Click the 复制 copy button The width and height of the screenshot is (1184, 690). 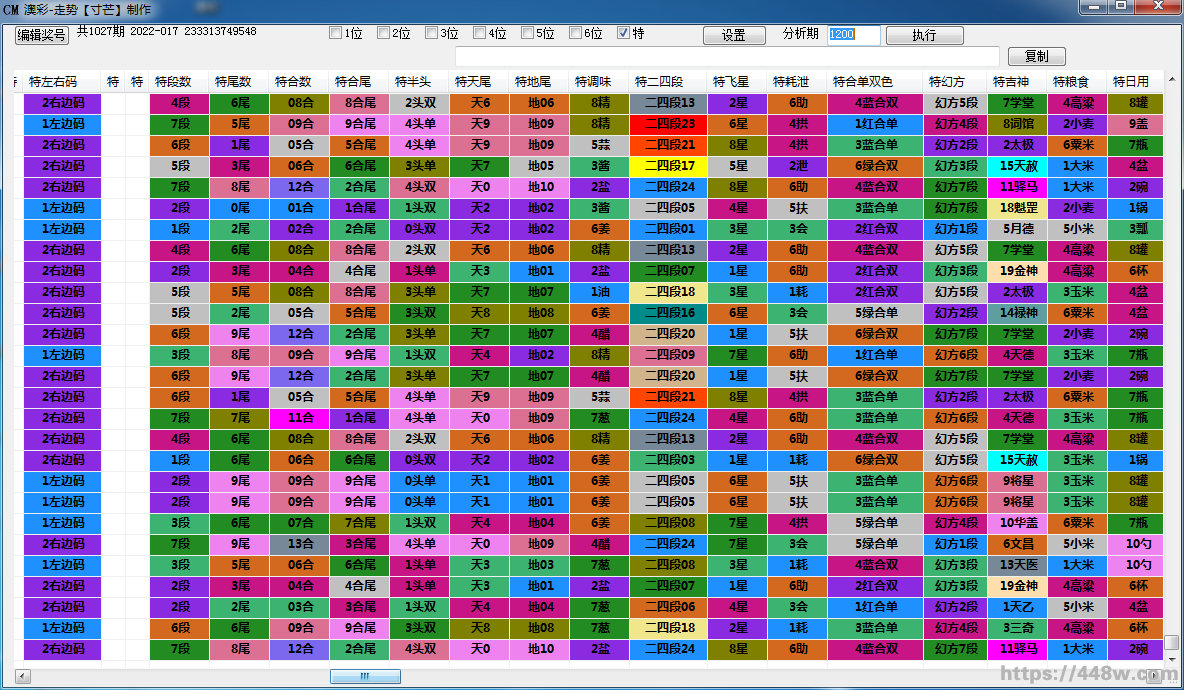tap(1036, 57)
